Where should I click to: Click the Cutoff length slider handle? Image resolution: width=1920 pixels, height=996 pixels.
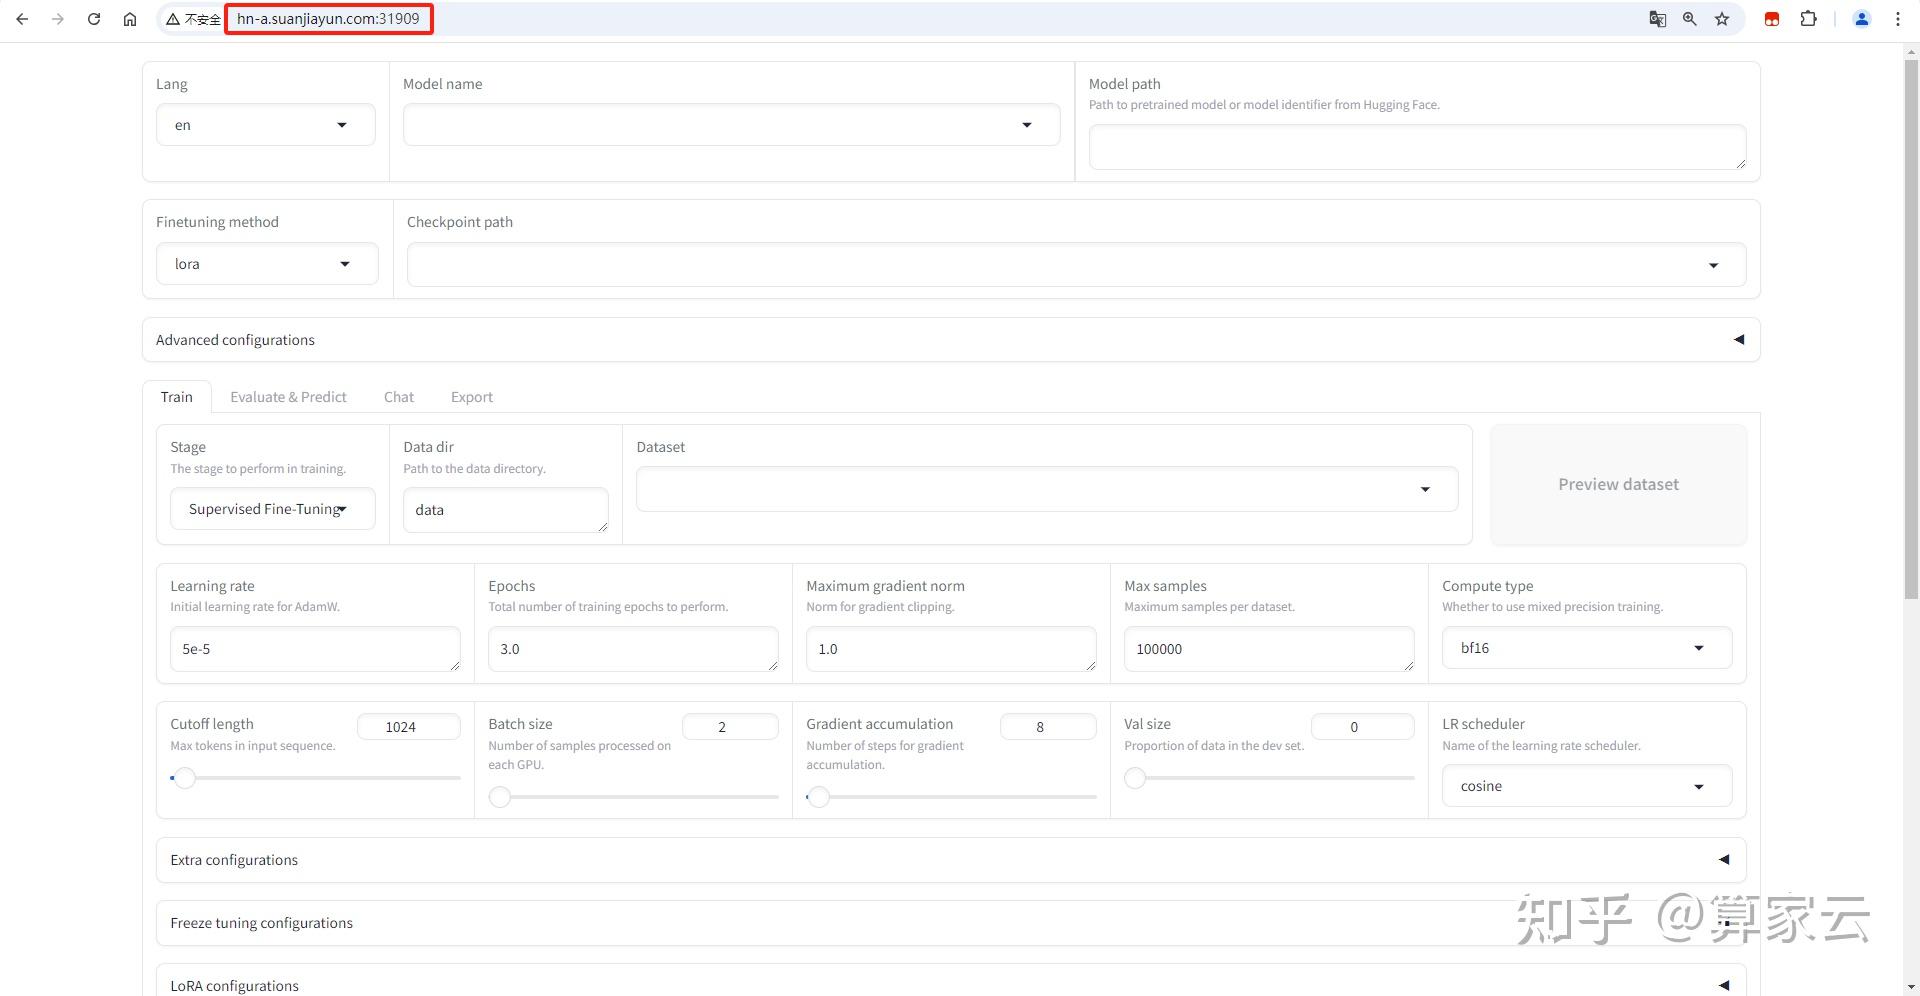(x=184, y=778)
